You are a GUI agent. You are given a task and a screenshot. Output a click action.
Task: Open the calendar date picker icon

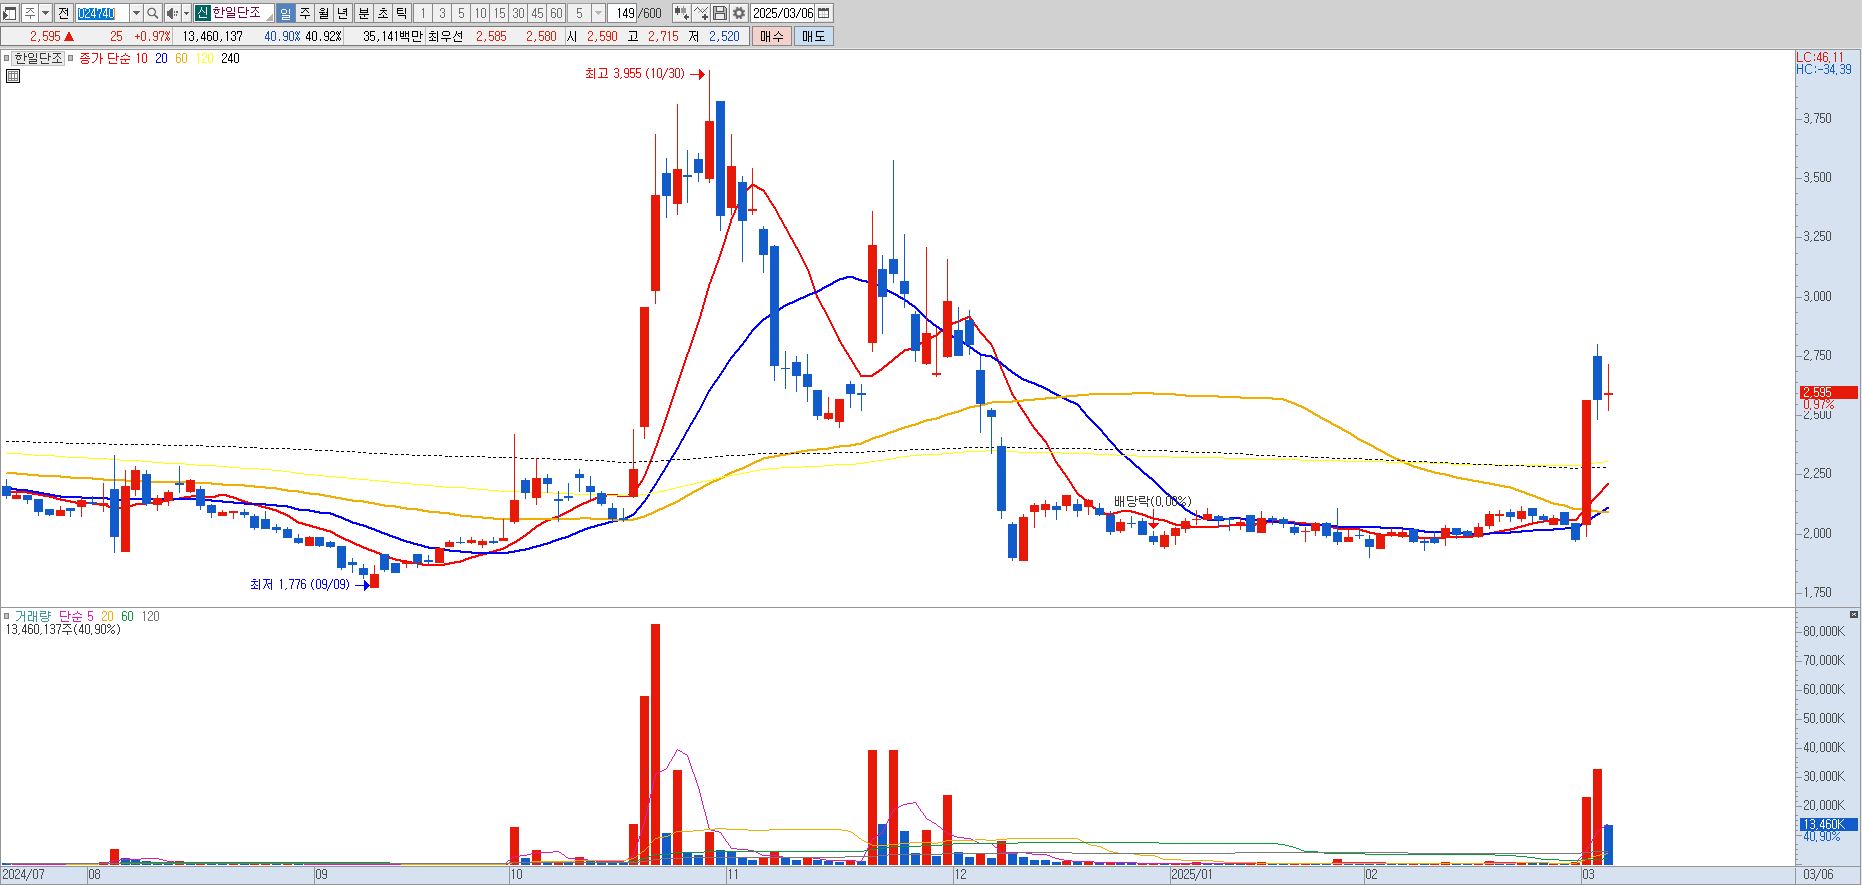click(x=824, y=13)
